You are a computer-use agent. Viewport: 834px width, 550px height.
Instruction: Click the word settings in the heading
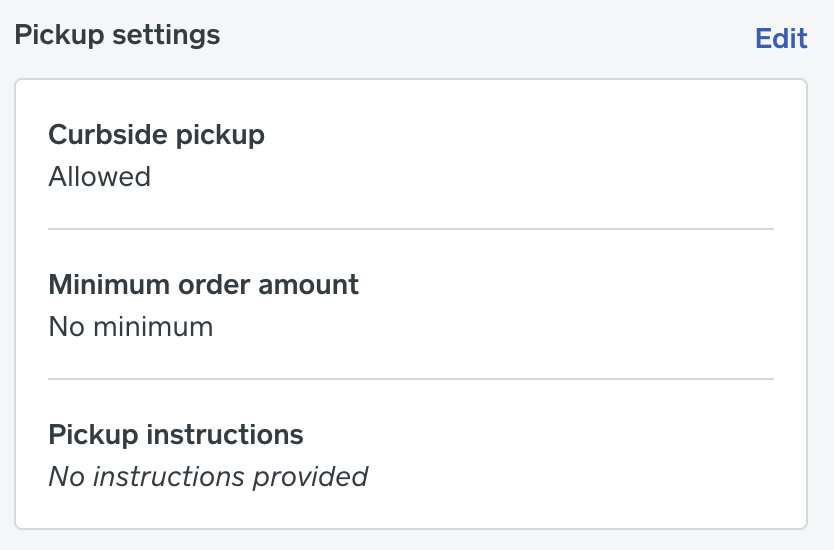(x=165, y=35)
